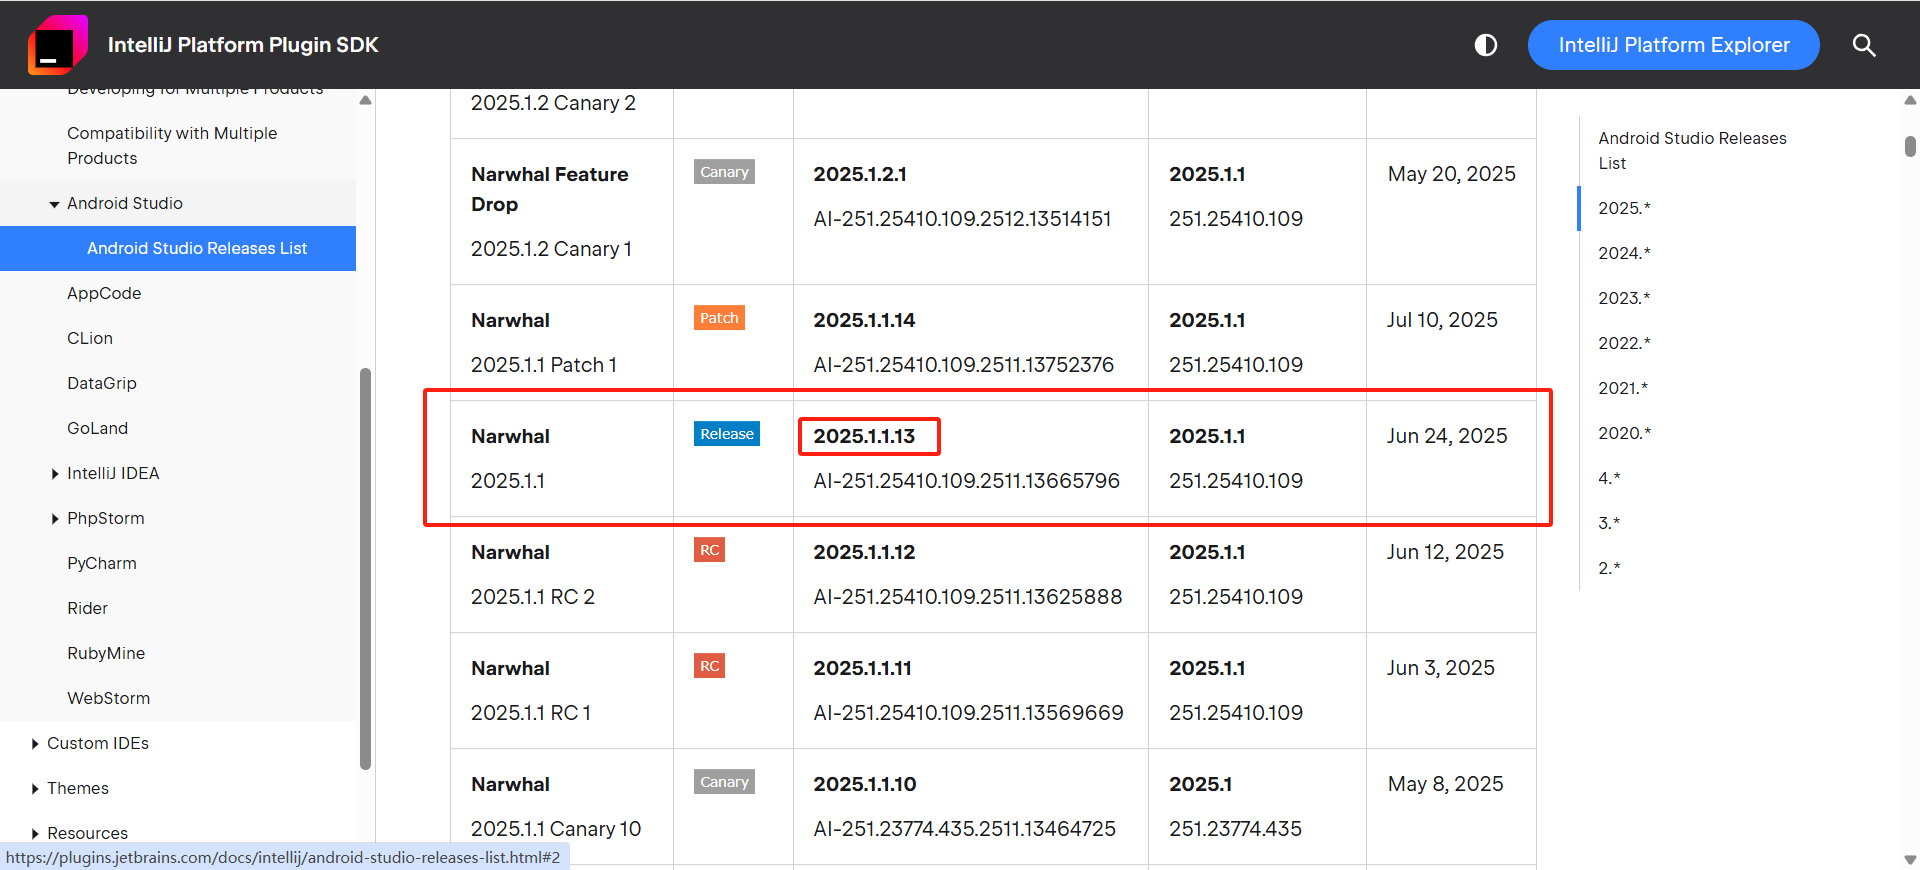The width and height of the screenshot is (1920, 870).
Task: Jump to 2020.* section
Action: [x=1624, y=433]
